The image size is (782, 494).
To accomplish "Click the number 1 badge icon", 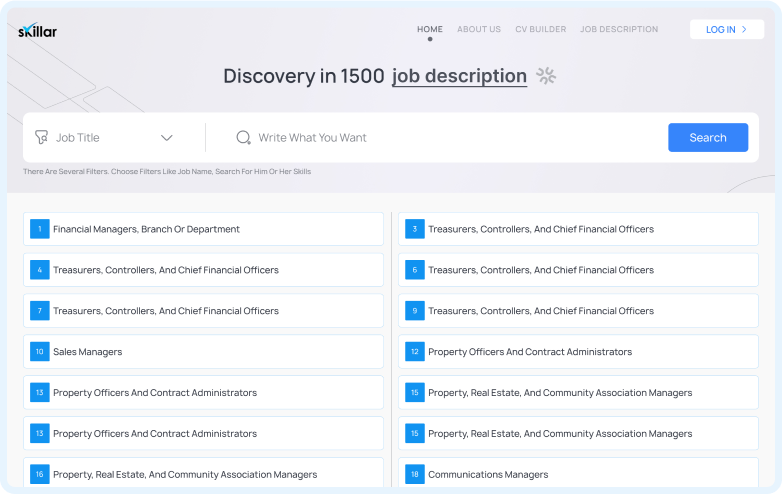I will (40, 229).
